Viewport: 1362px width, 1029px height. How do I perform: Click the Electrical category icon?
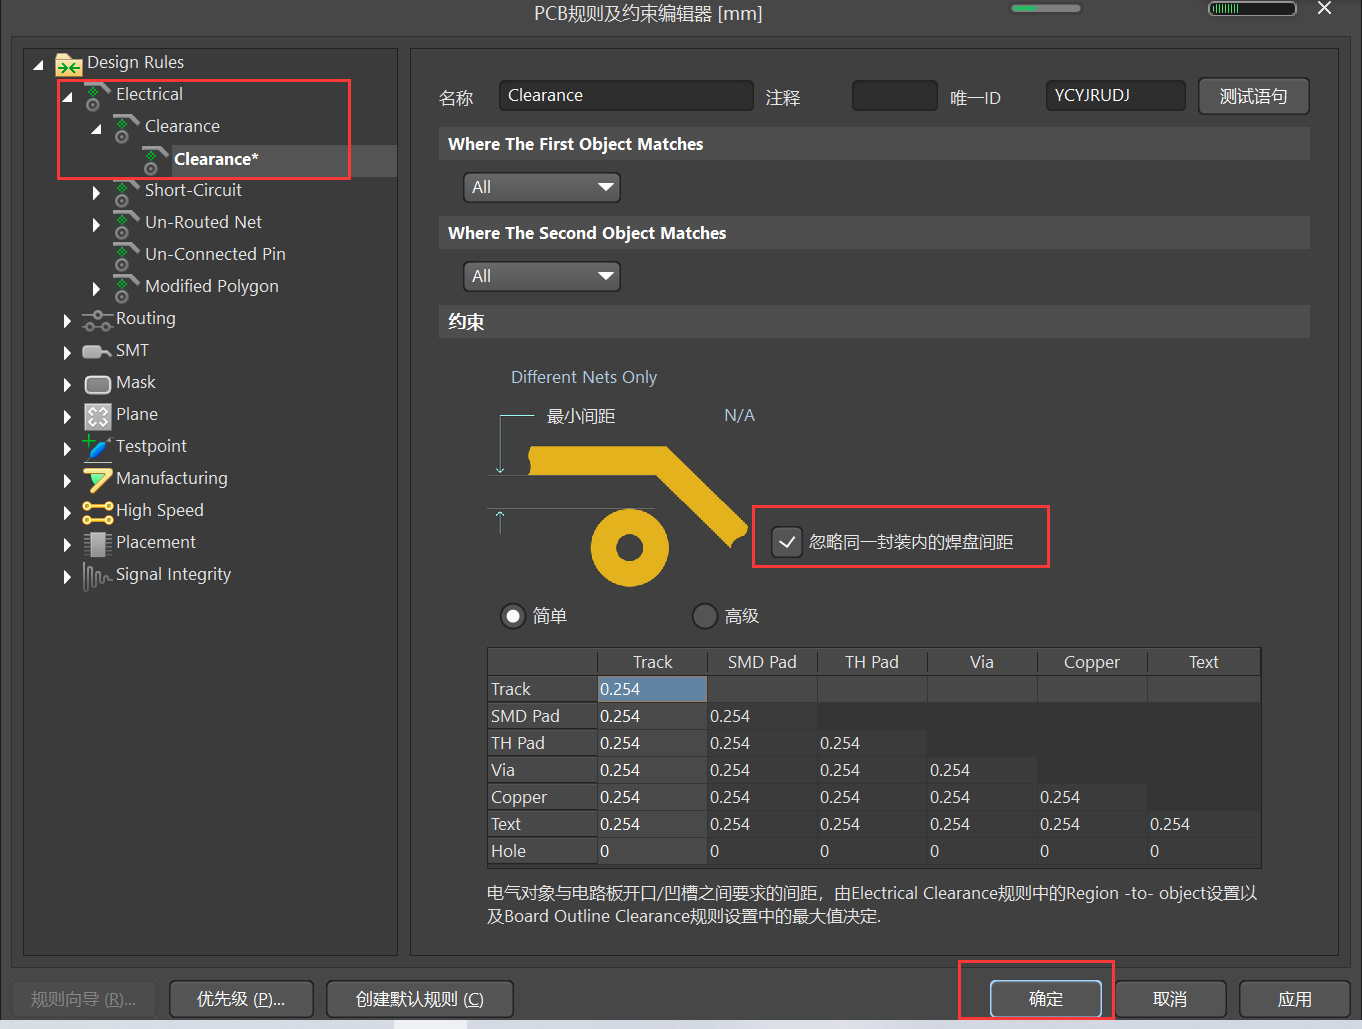(x=97, y=96)
